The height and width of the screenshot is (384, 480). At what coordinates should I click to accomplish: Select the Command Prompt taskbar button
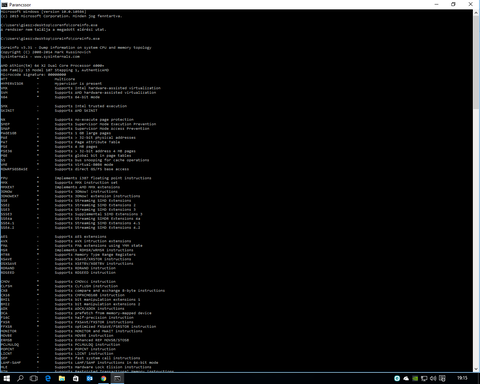tap(117, 378)
